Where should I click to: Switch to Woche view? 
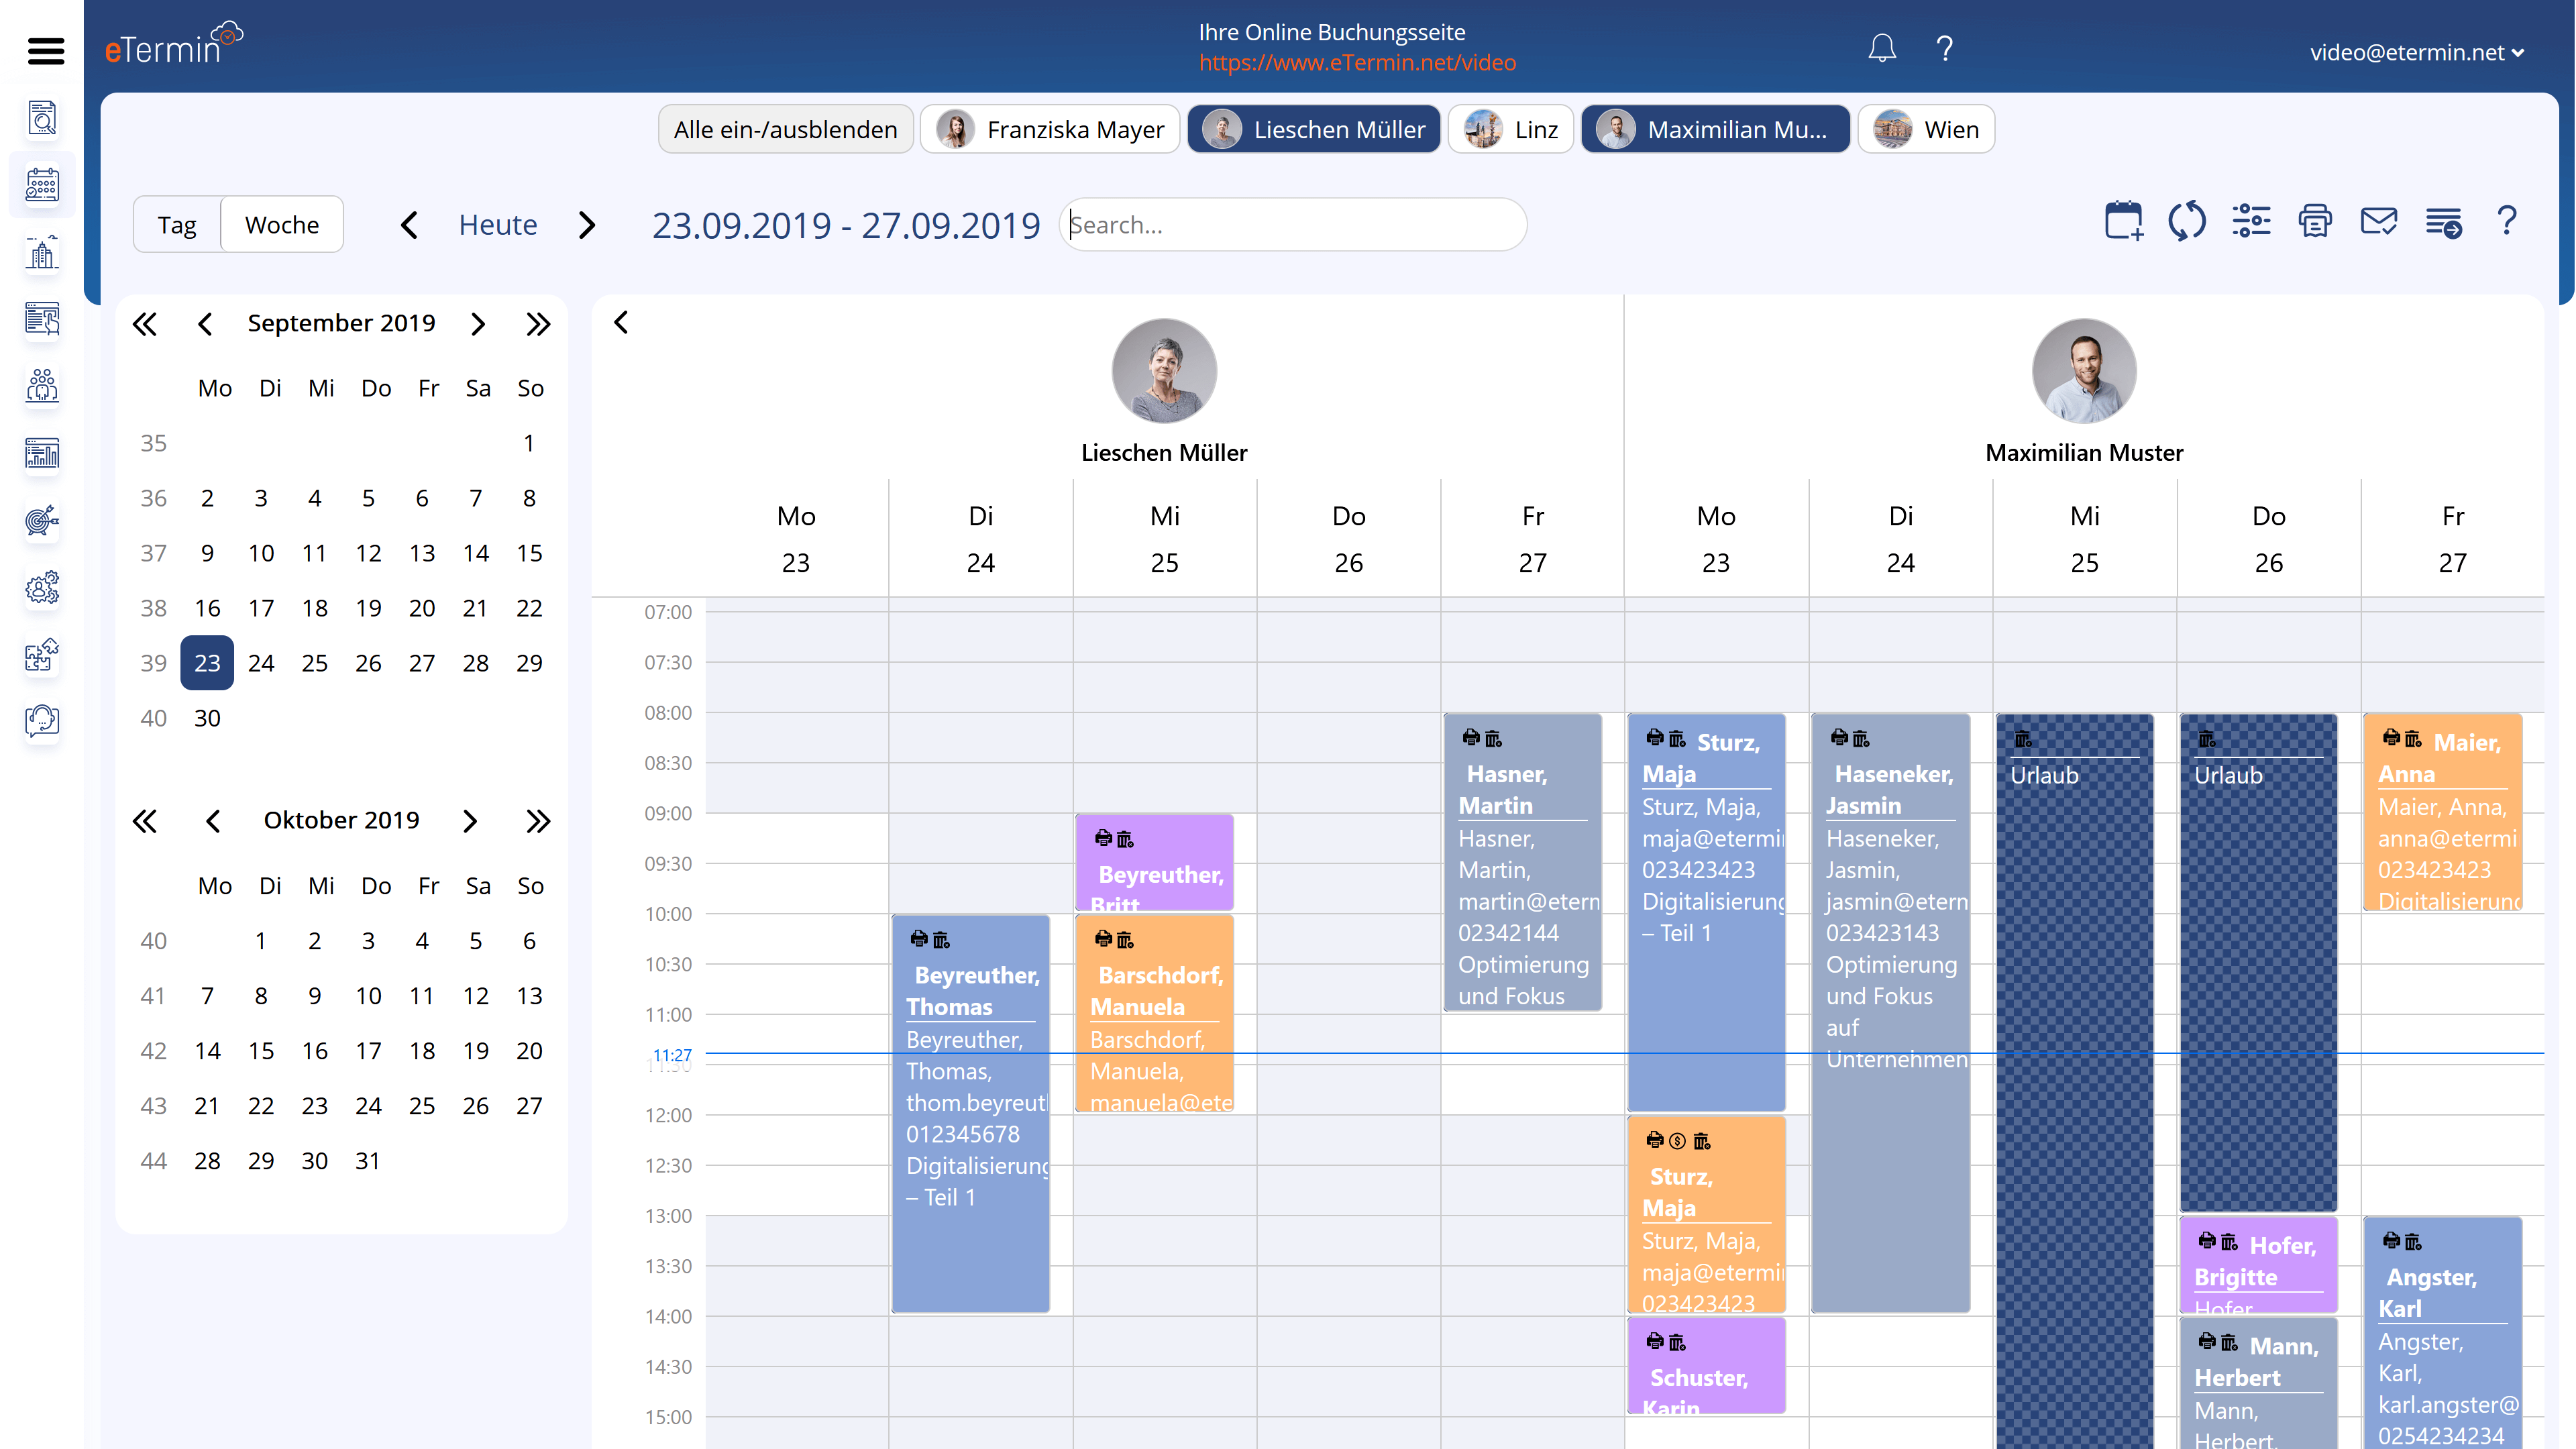[282, 225]
